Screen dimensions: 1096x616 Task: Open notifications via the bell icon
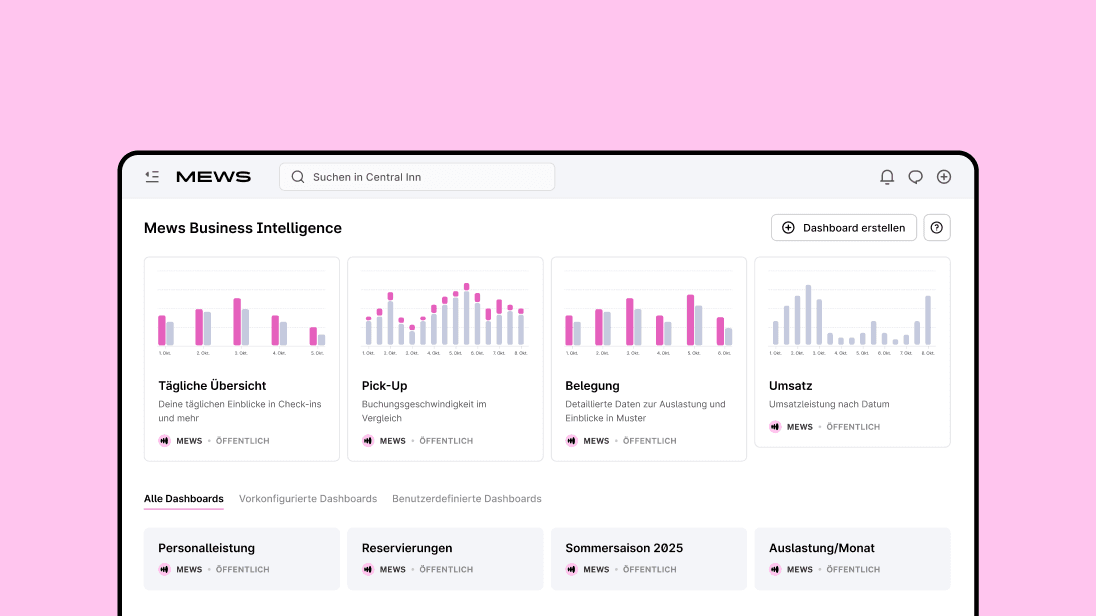887,176
